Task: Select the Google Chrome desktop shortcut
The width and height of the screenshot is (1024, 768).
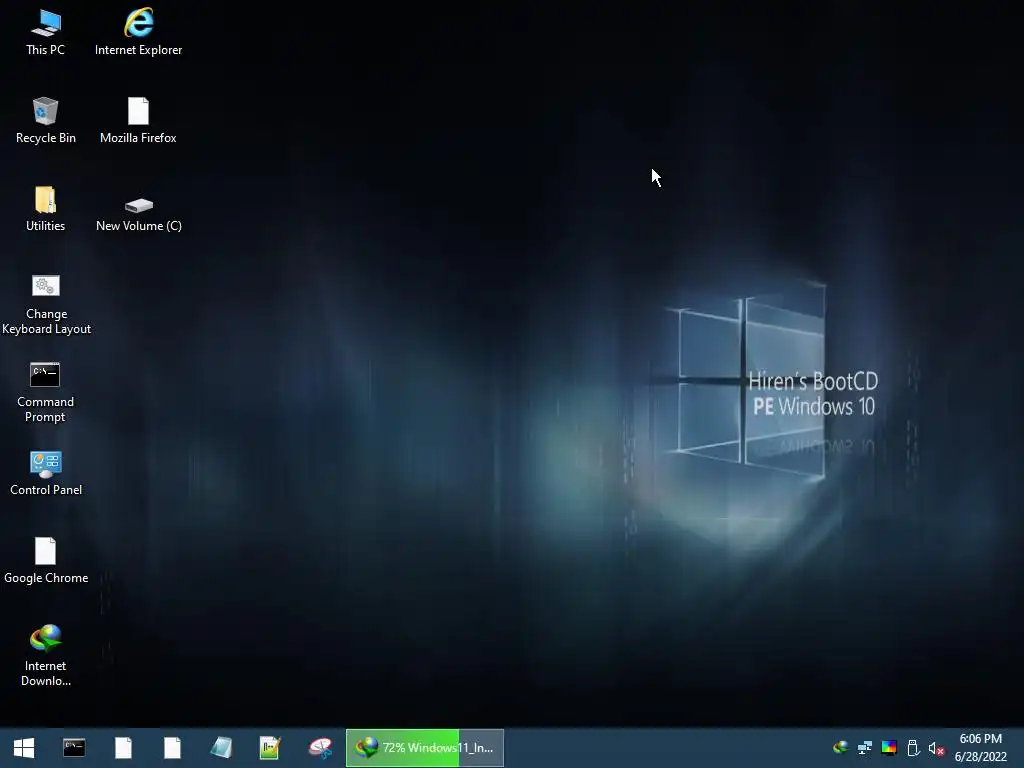Action: pyautogui.click(x=46, y=560)
